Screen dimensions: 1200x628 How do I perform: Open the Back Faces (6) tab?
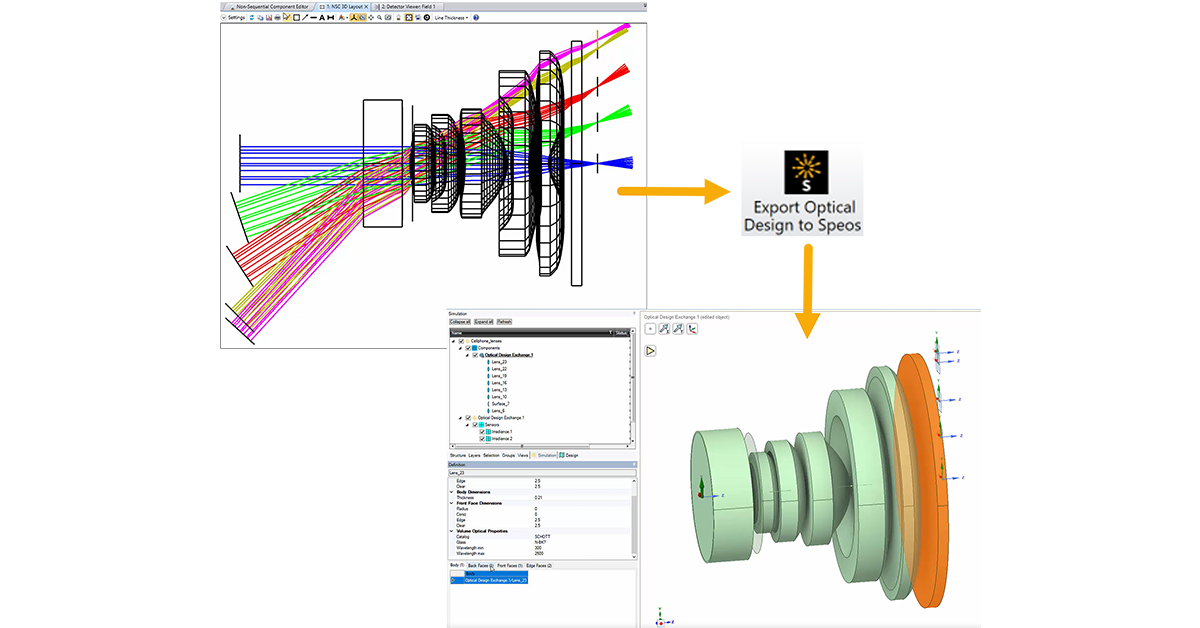tap(482, 565)
